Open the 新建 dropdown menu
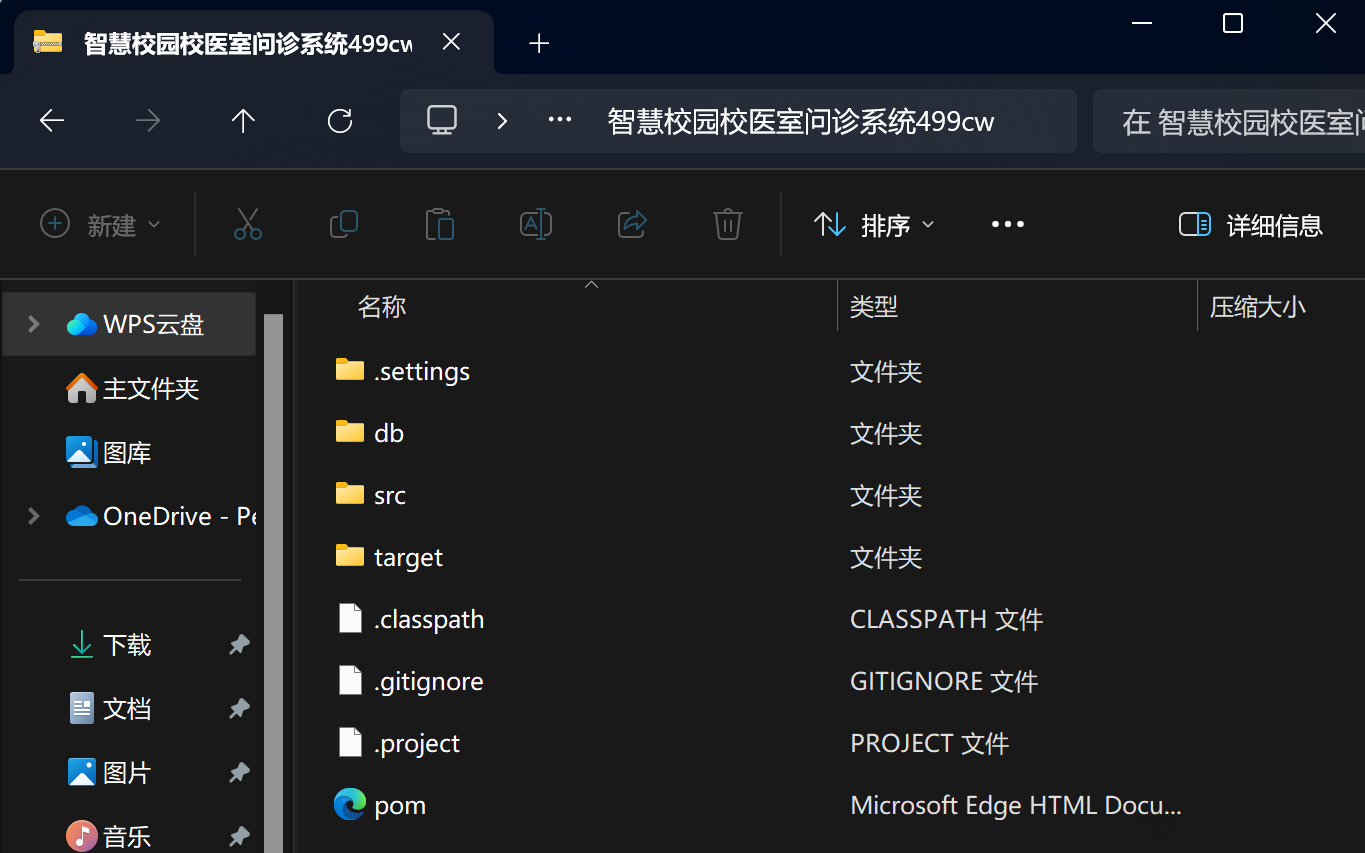The height and width of the screenshot is (853, 1365). click(x=100, y=225)
